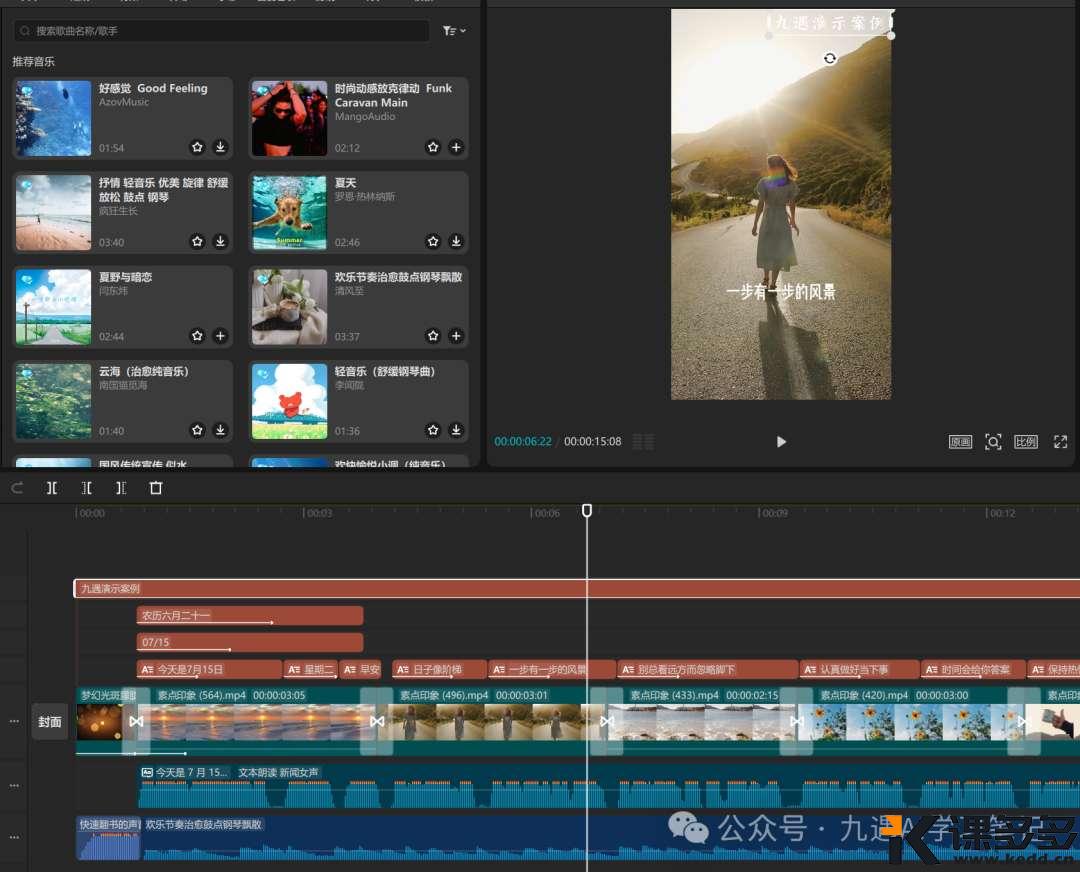Select the 07/15 text clip

[250, 642]
